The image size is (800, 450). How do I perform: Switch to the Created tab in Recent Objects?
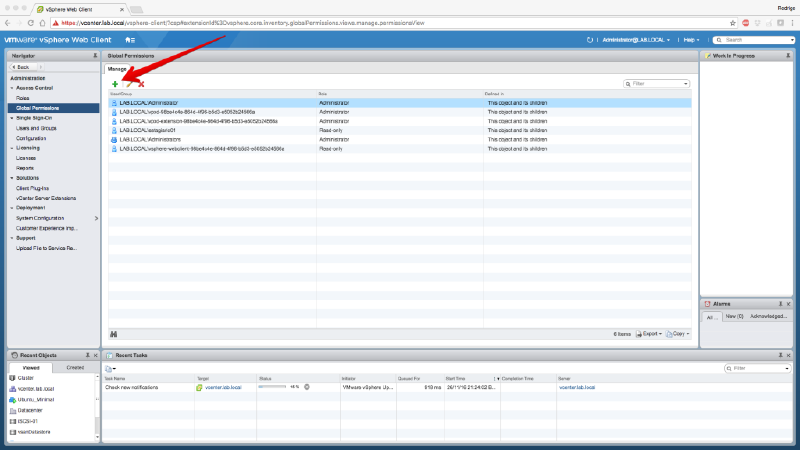coord(75,368)
